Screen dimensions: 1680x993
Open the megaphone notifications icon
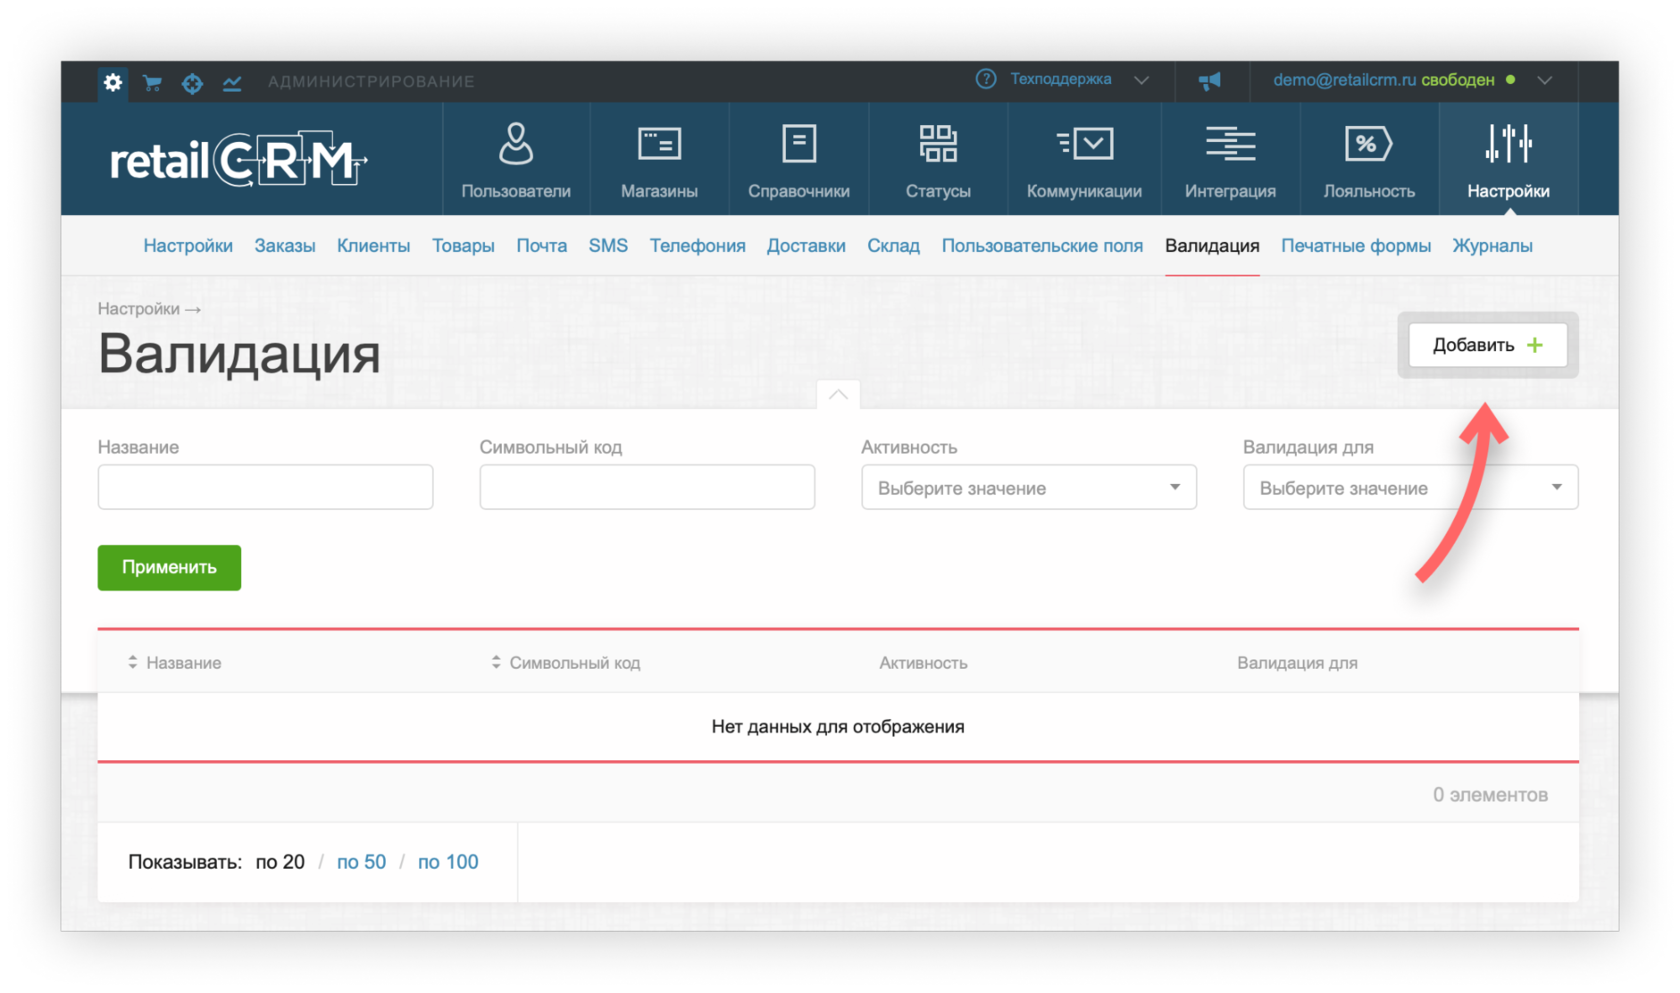1210,81
